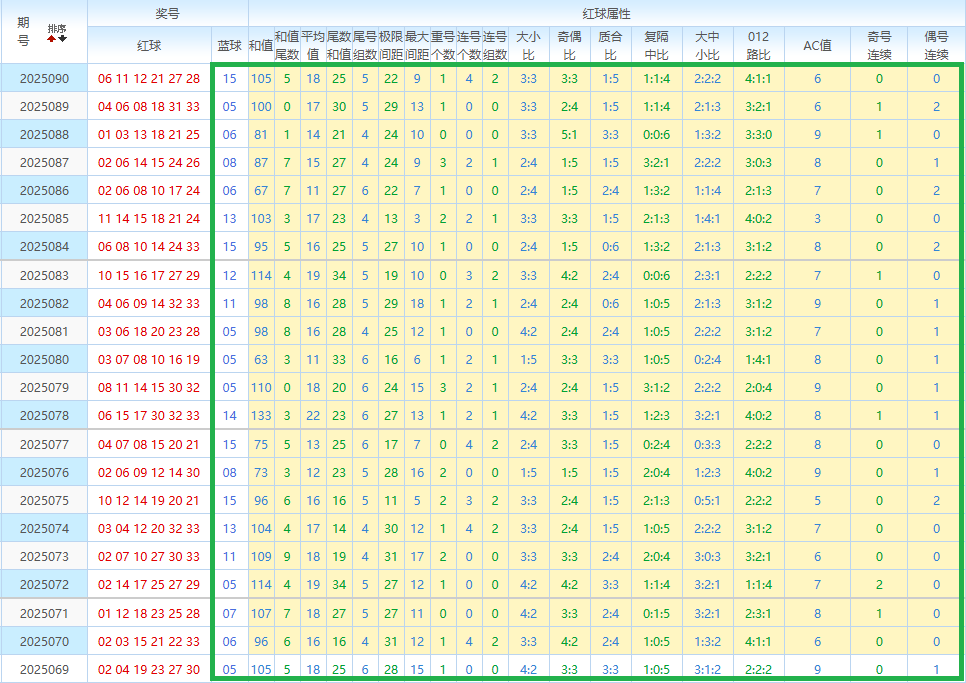Click red balls 10 12 14 19 20 21
This screenshot has height=683, width=966.
pos(149,500)
